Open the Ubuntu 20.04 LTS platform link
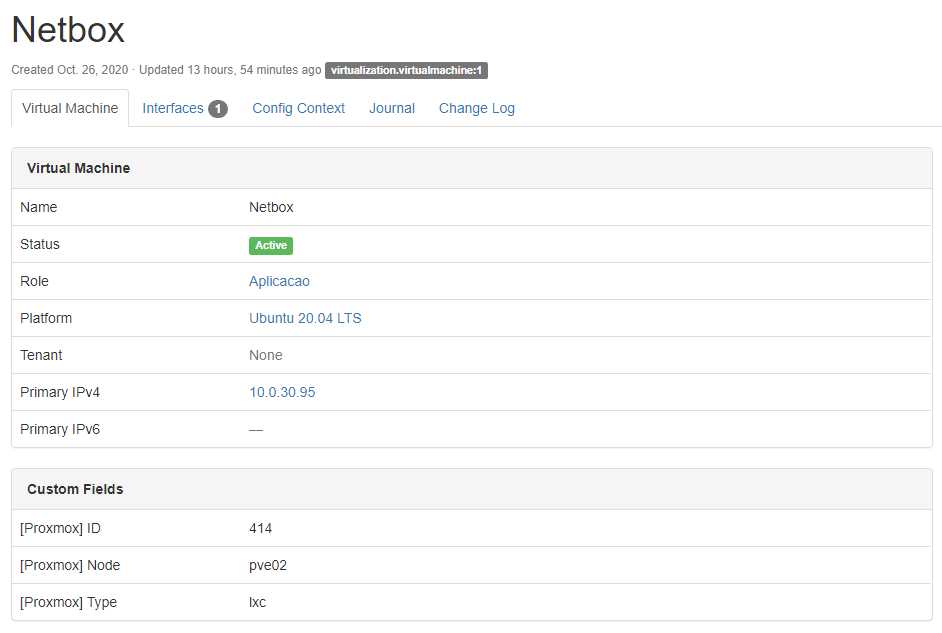942x633 pixels. coord(305,318)
